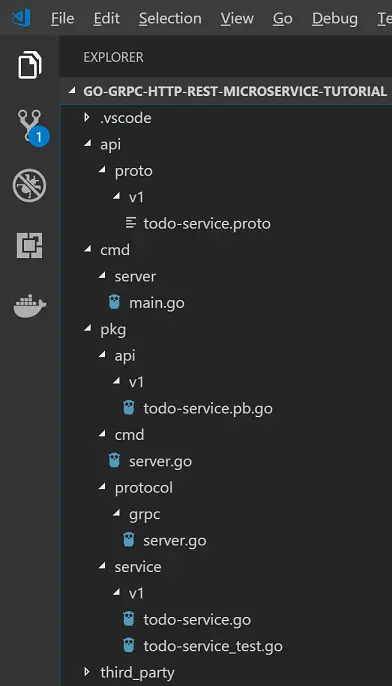Open the Docker whale icon

click(x=29, y=305)
